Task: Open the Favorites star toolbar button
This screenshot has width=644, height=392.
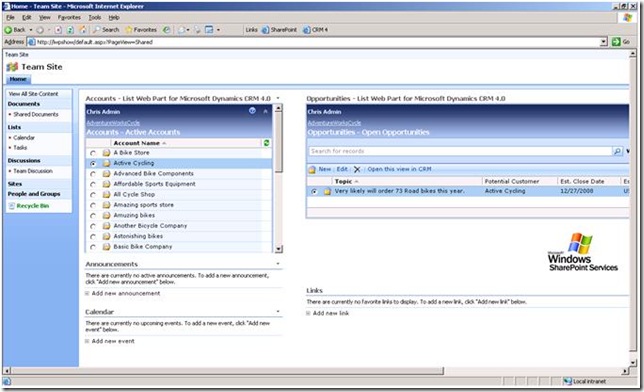Action: (141, 30)
